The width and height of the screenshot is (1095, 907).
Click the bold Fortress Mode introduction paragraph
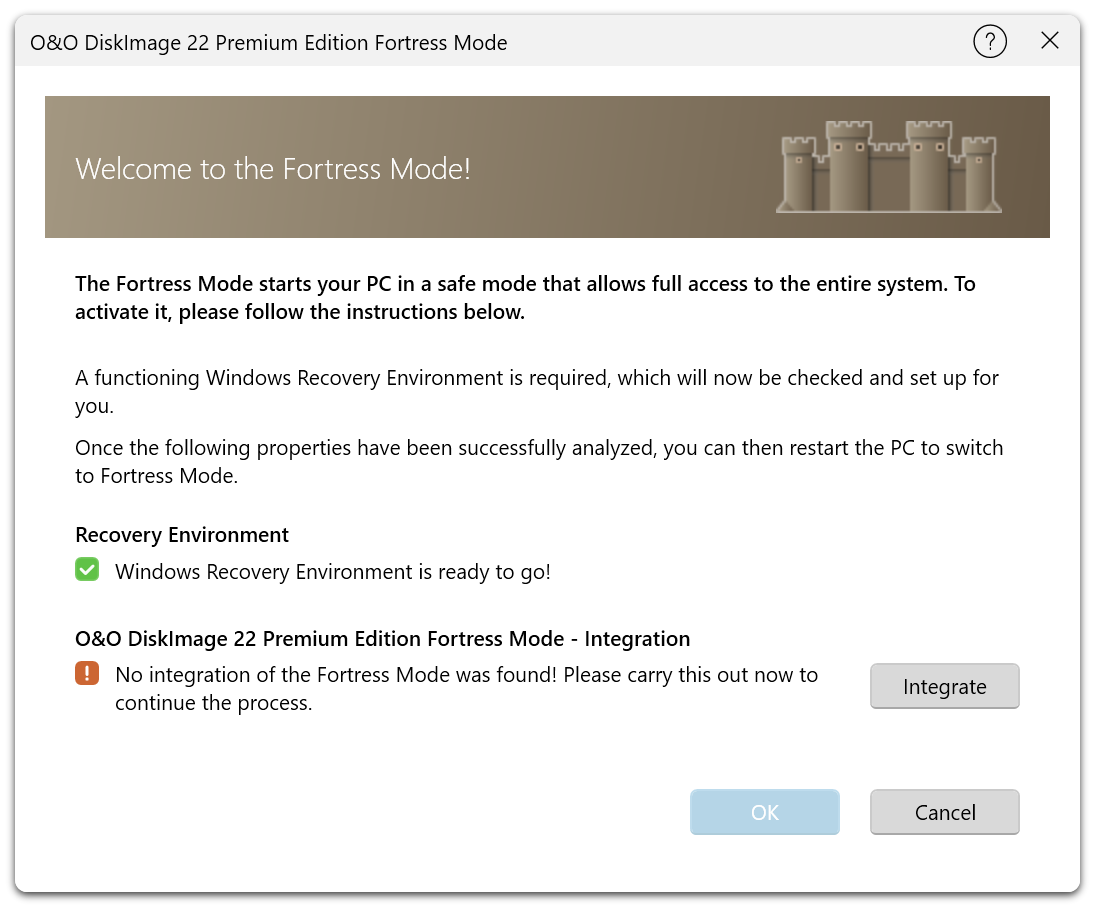[524, 297]
